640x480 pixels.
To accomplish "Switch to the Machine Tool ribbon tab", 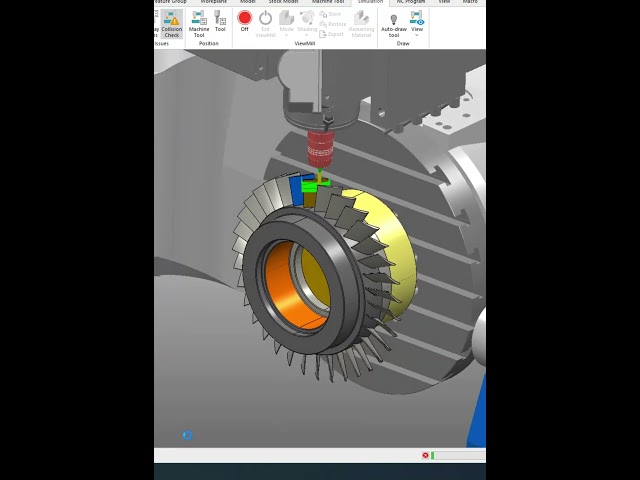I will (328, 2).
